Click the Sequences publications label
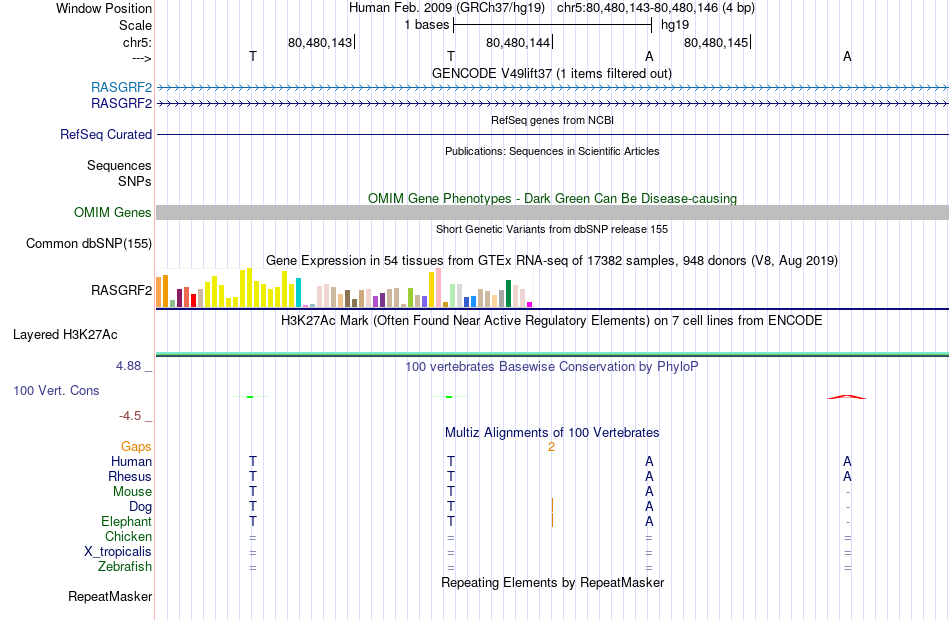This screenshot has width=950, height=620. coord(119,165)
